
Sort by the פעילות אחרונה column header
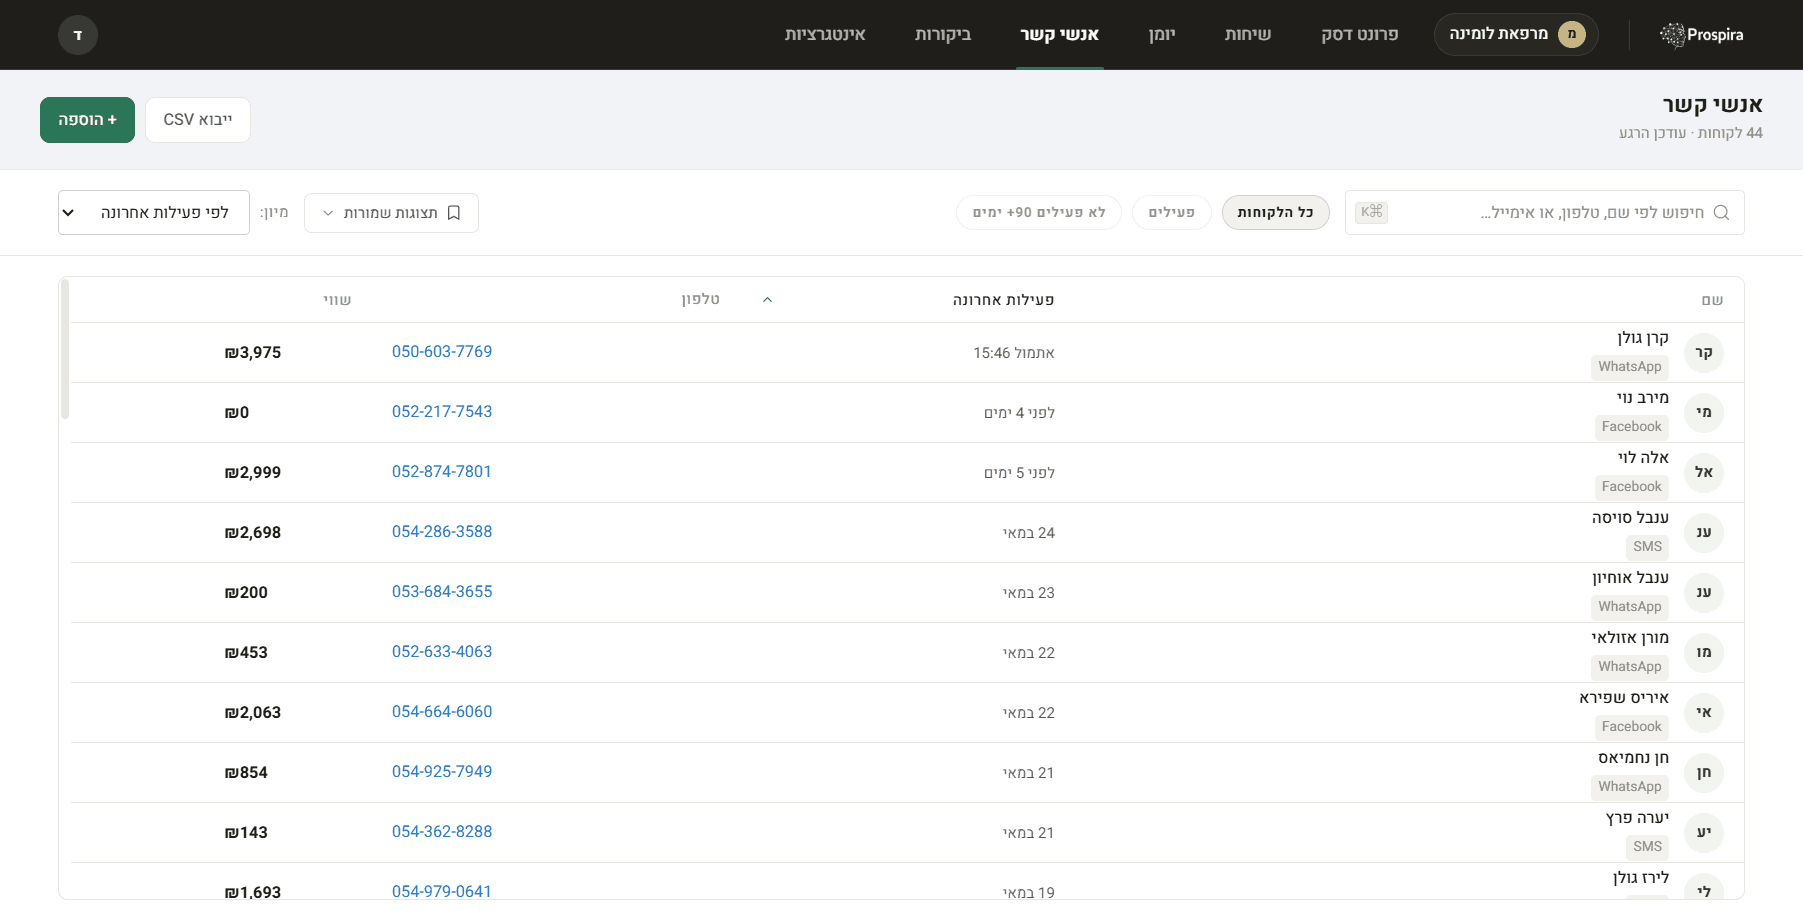(x=1003, y=300)
